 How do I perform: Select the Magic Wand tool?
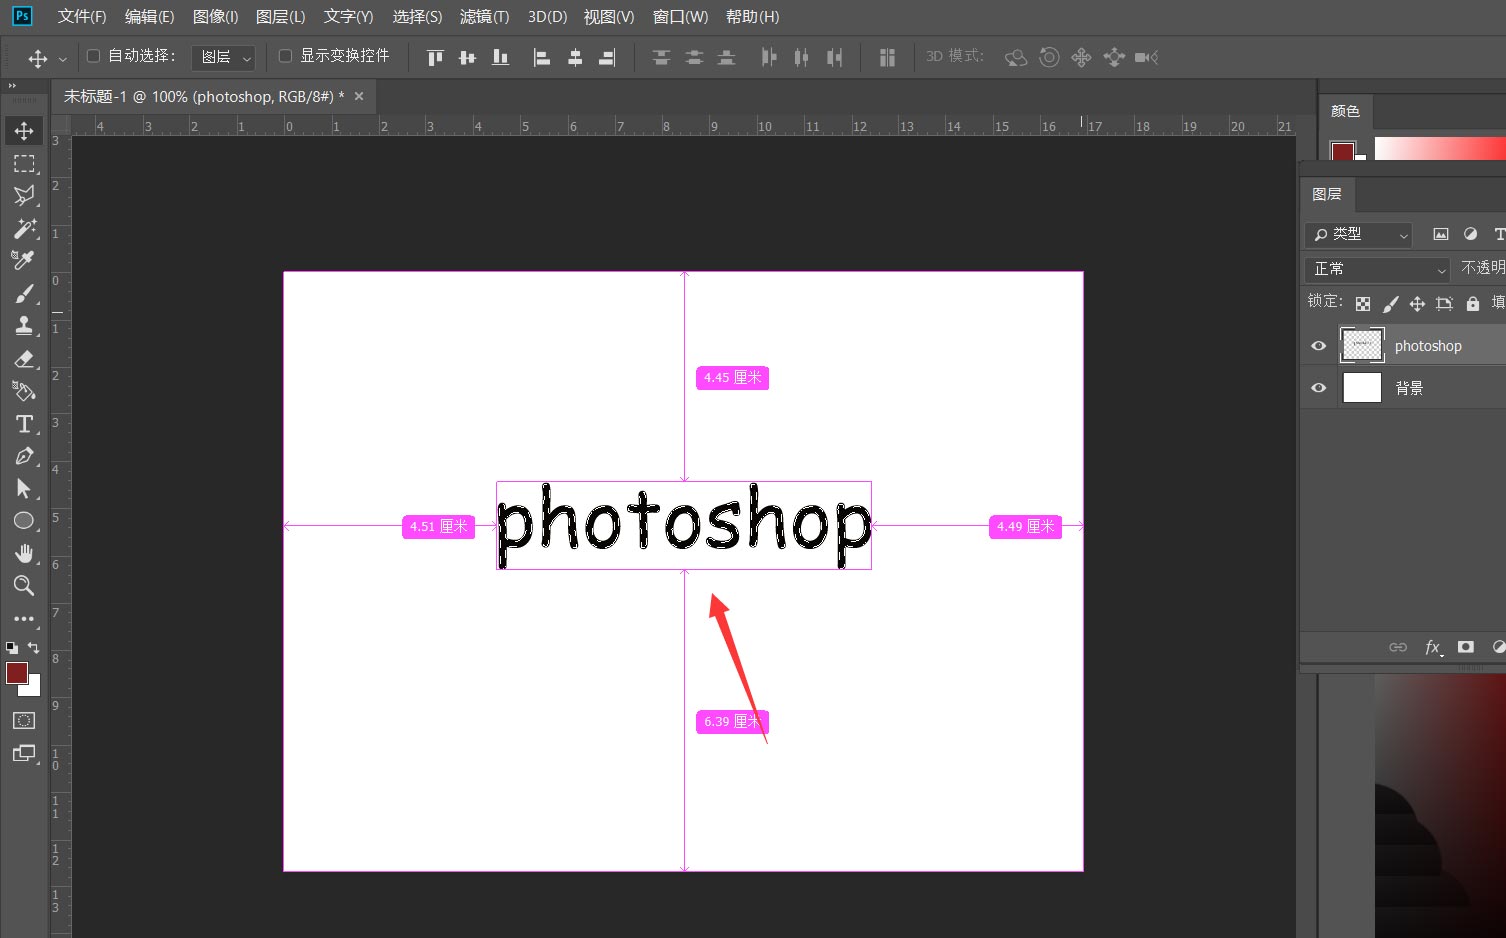[24, 228]
